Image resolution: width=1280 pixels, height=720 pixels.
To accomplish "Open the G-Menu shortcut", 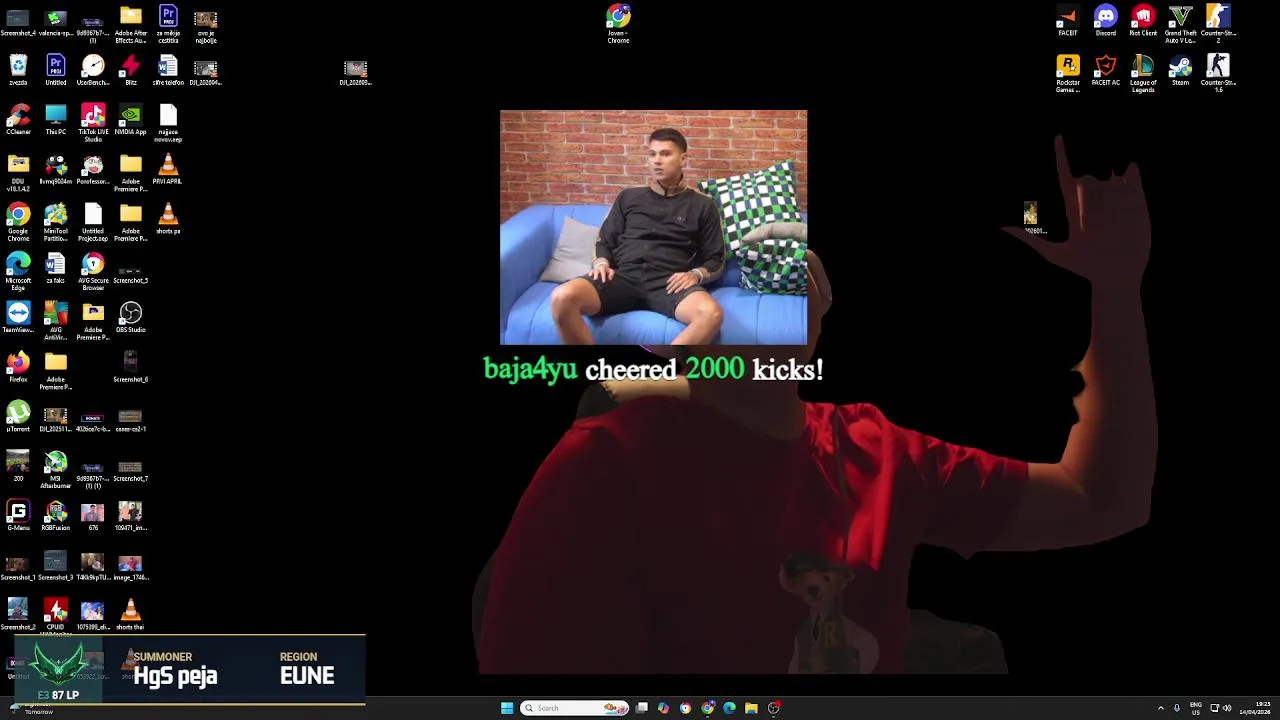I will pos(18,516).
